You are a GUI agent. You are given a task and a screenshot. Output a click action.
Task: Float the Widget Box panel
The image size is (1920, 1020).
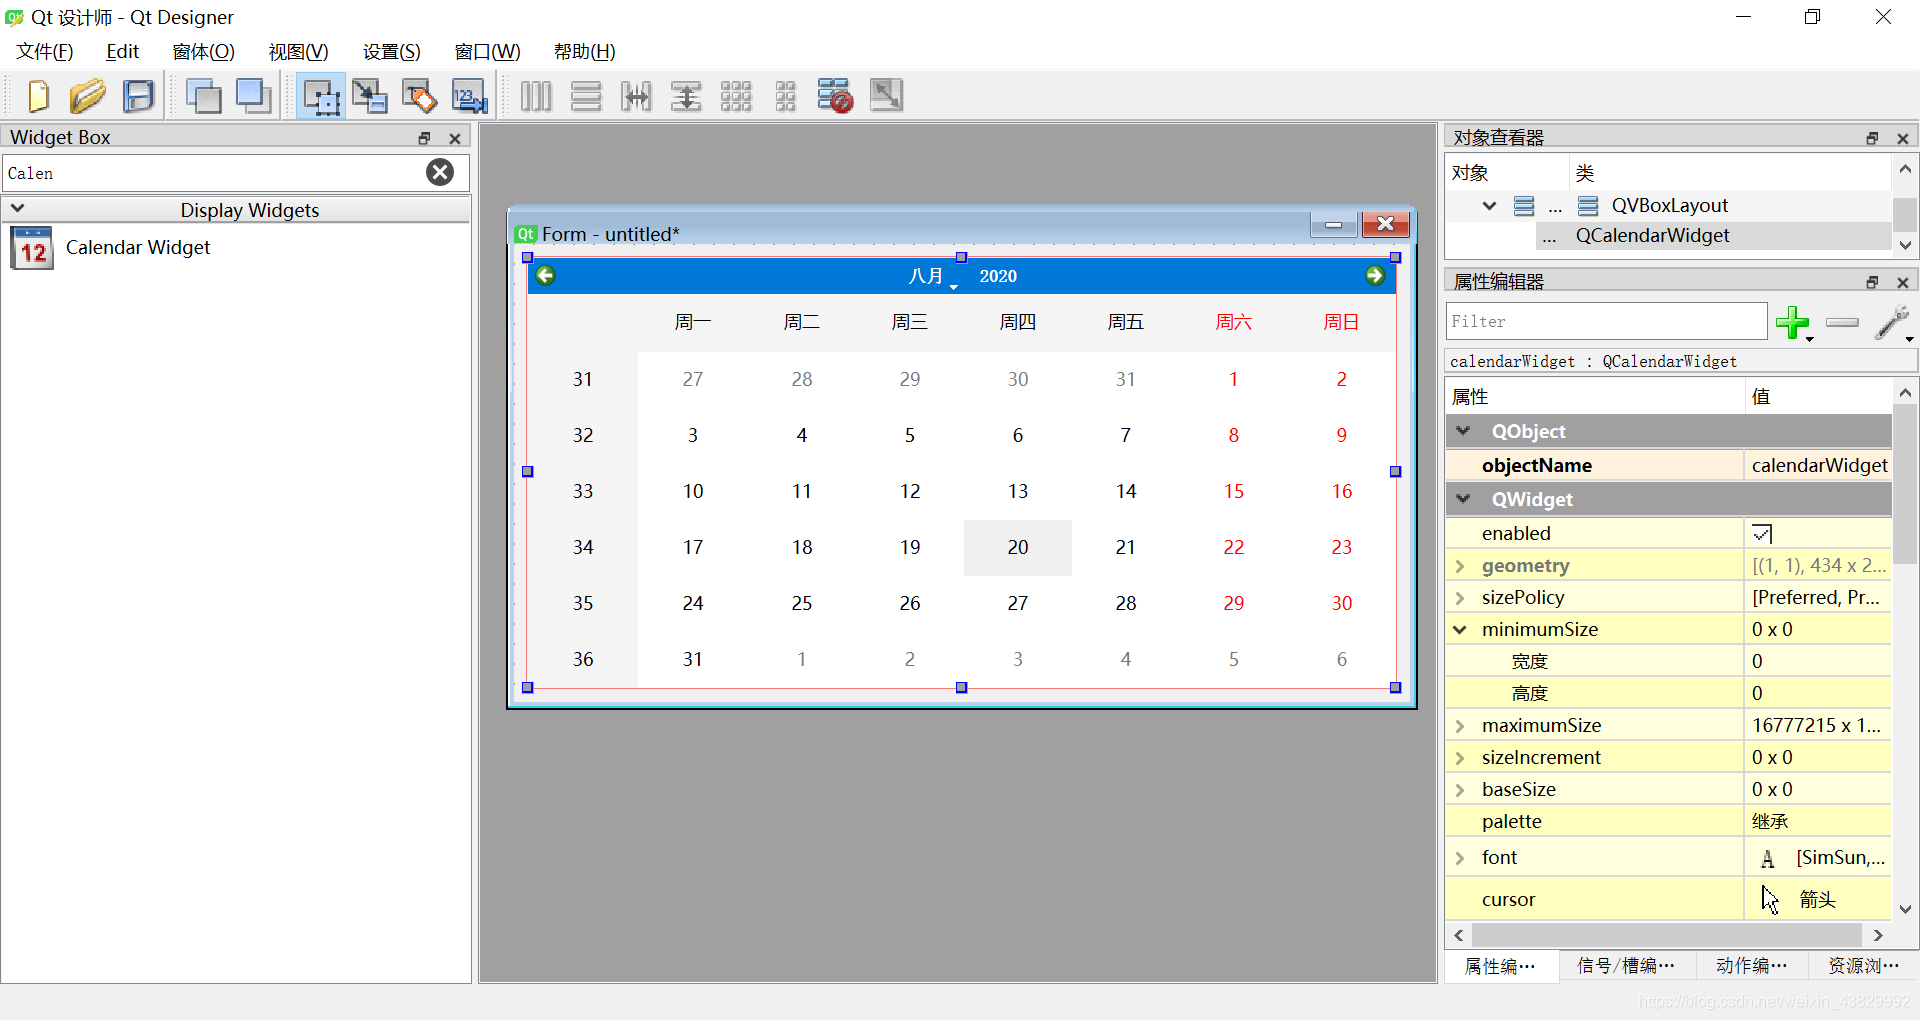[424, 138]
